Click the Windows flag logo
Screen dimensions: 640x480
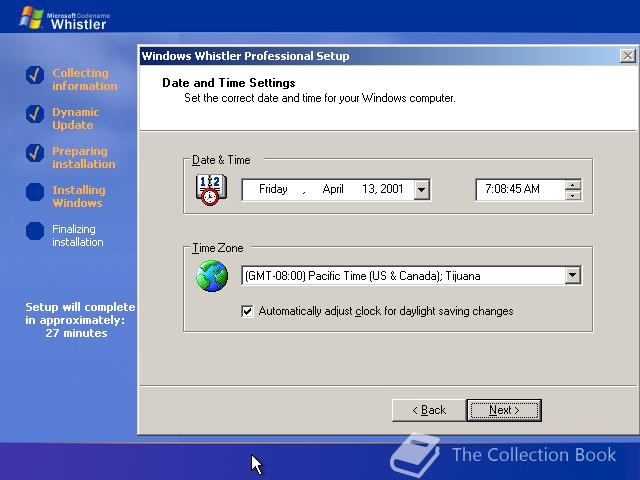point(31,18)
